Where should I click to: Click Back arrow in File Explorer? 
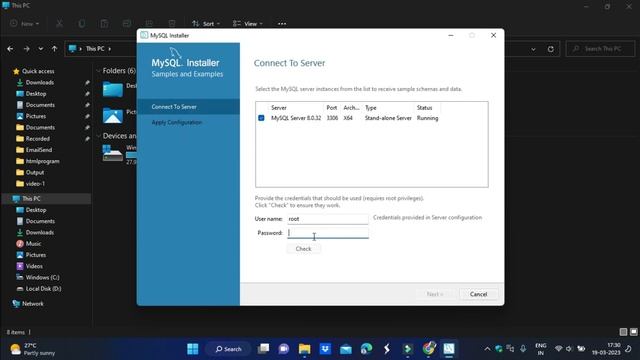coord(10,49)
